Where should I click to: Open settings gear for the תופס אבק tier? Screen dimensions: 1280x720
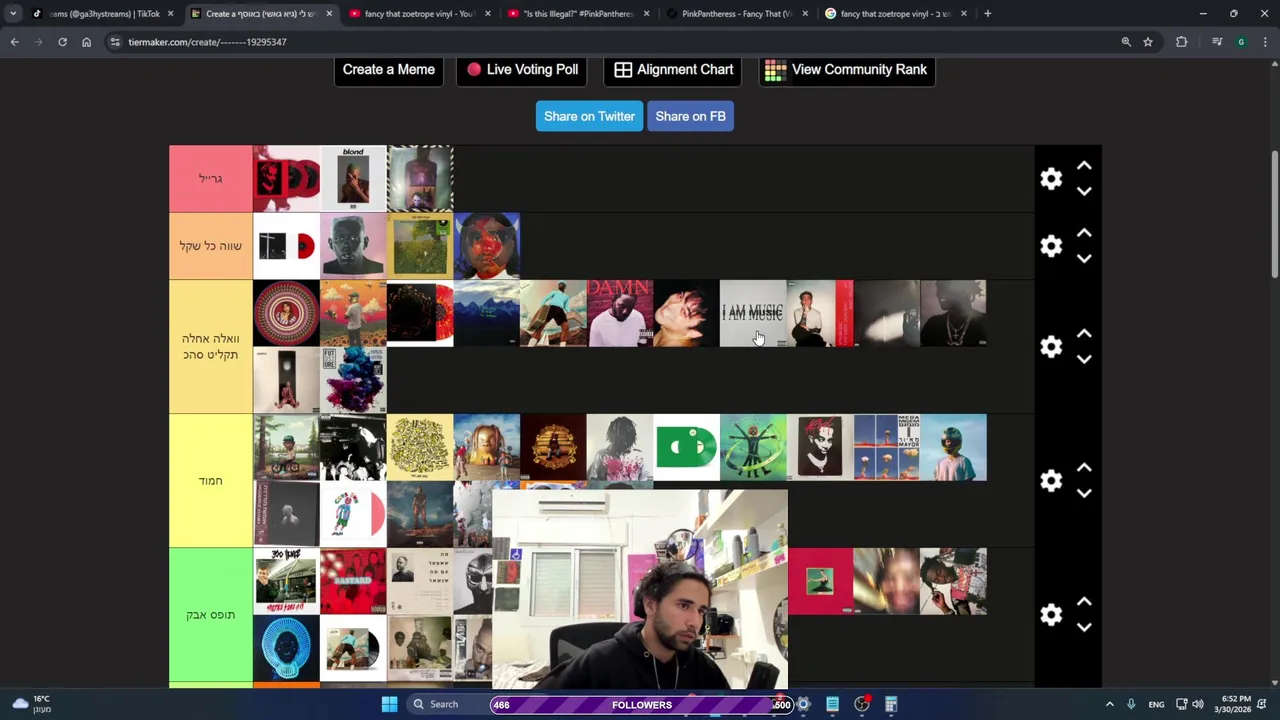pyautogui.click(x=1051, y=615)
